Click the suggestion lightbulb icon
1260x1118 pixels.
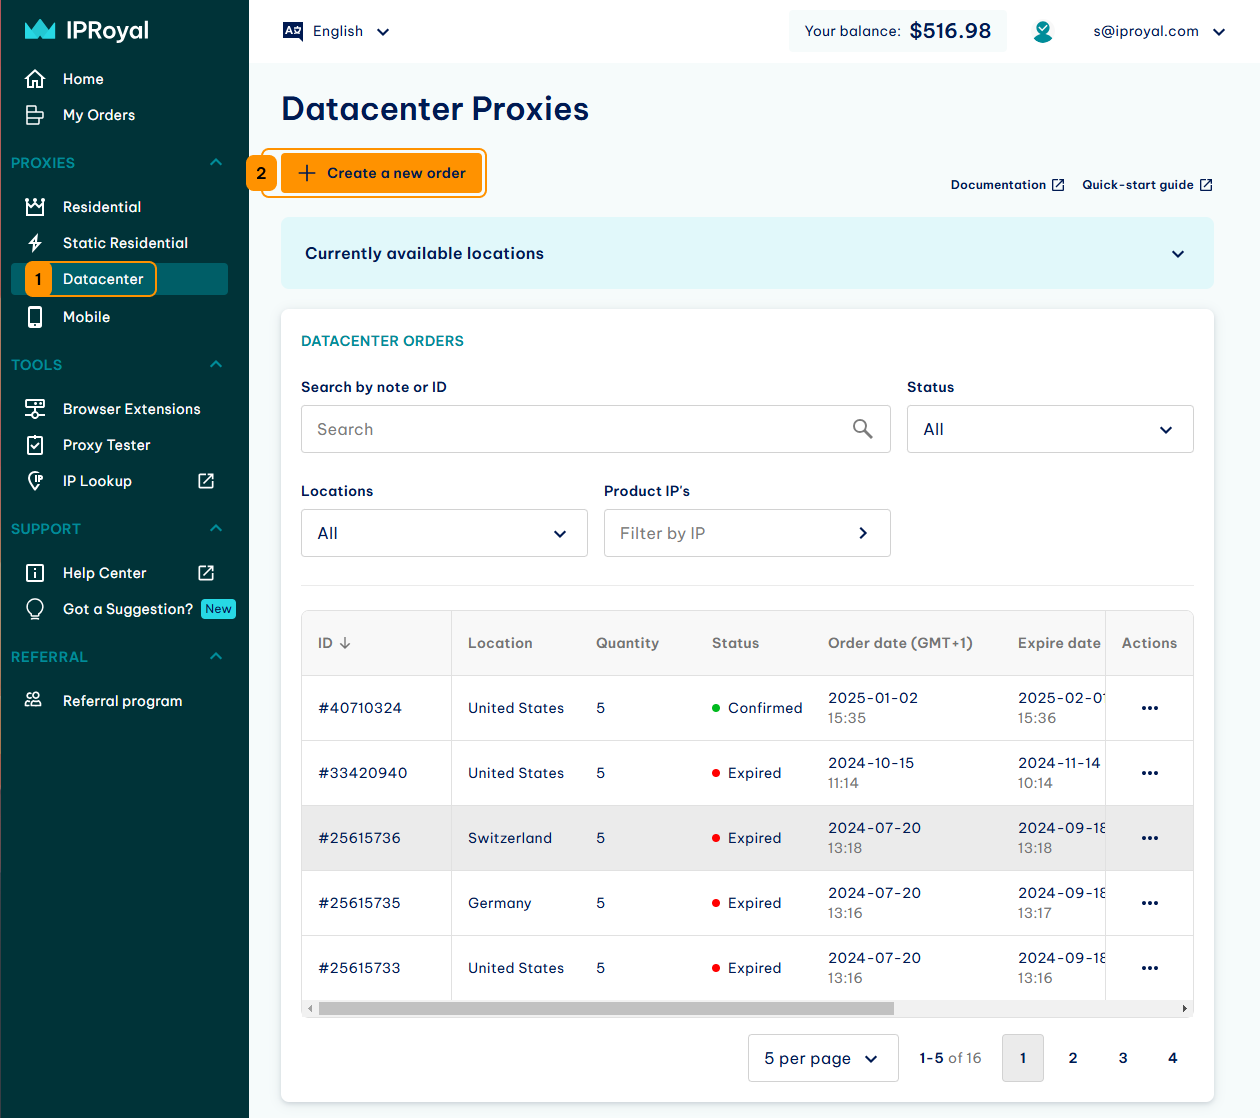pos(35,609)
